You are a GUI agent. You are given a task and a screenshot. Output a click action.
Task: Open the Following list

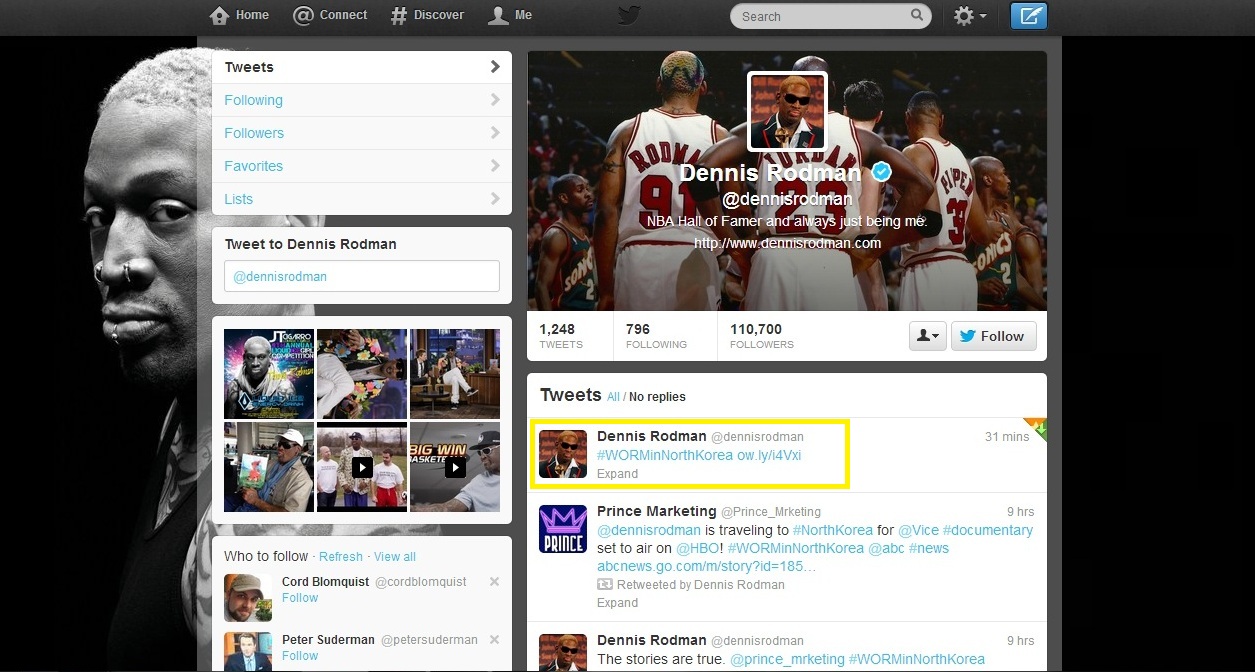coord(362,100)
